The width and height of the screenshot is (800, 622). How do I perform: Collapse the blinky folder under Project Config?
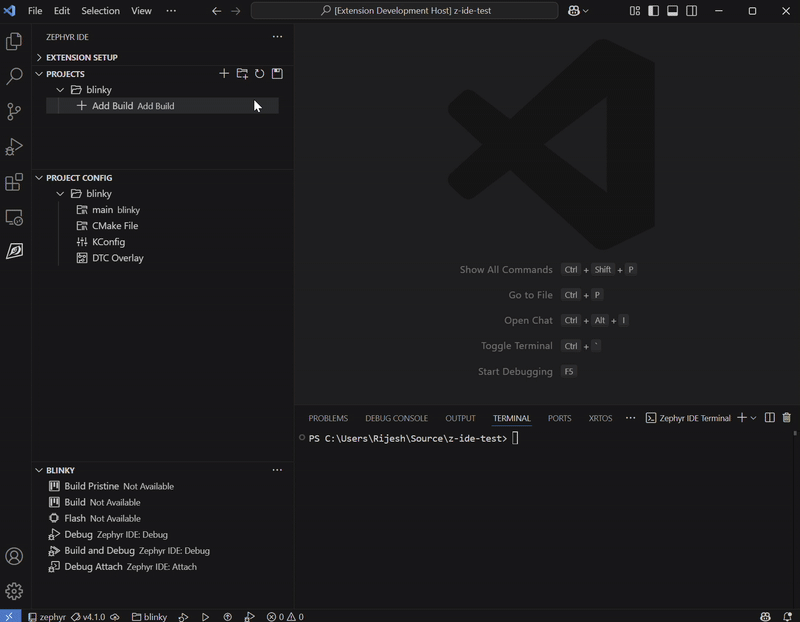[60, 194]
